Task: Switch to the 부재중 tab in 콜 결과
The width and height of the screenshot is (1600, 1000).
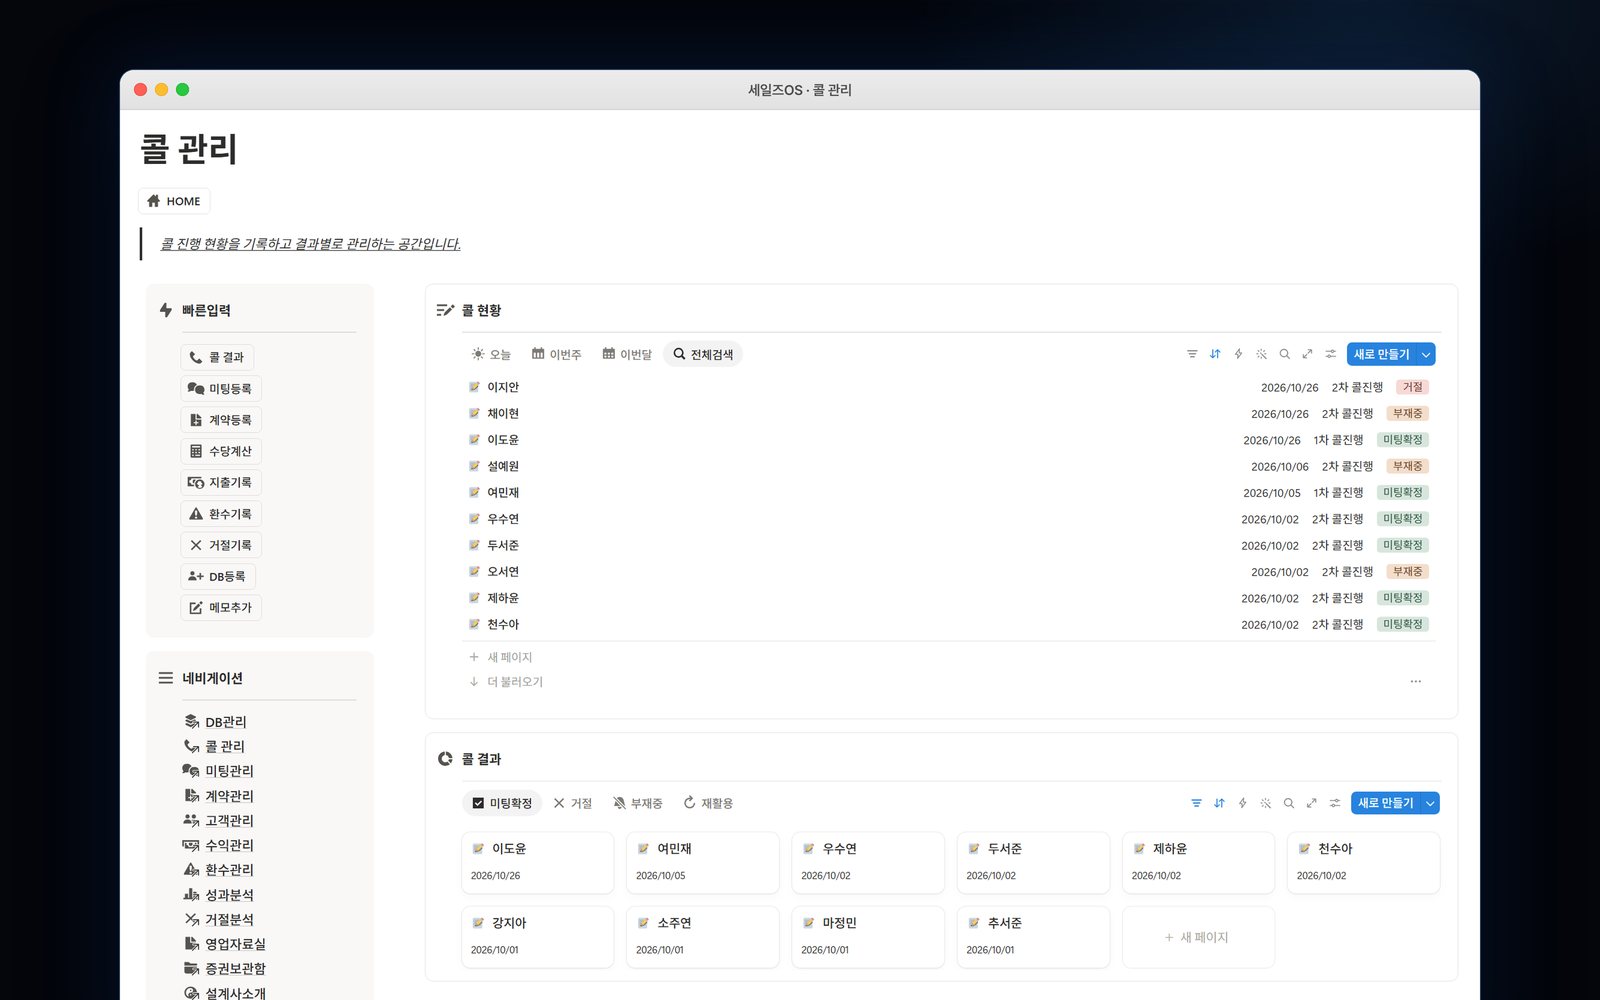Action: [x=638, y=803]
